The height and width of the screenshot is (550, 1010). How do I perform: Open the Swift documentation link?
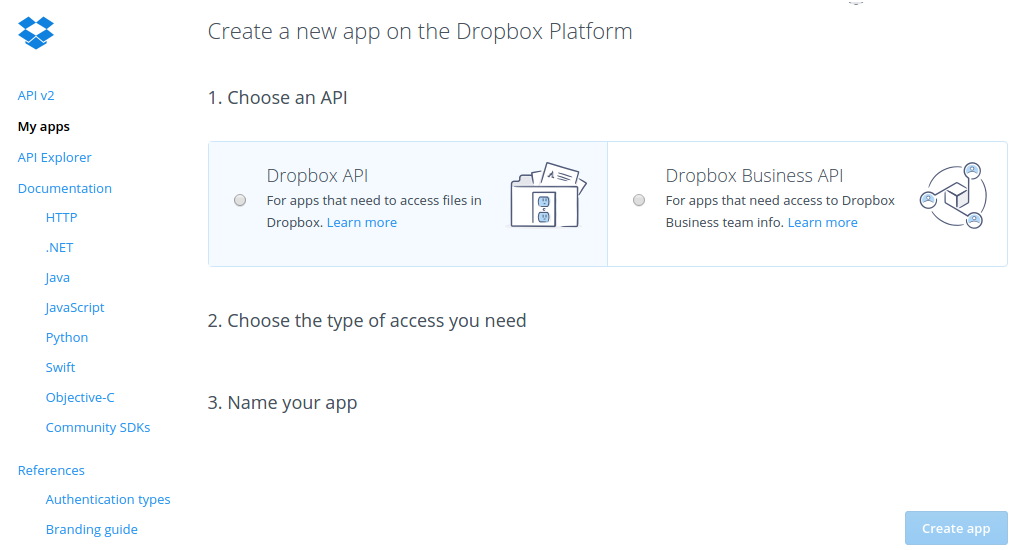click(61, 367)
